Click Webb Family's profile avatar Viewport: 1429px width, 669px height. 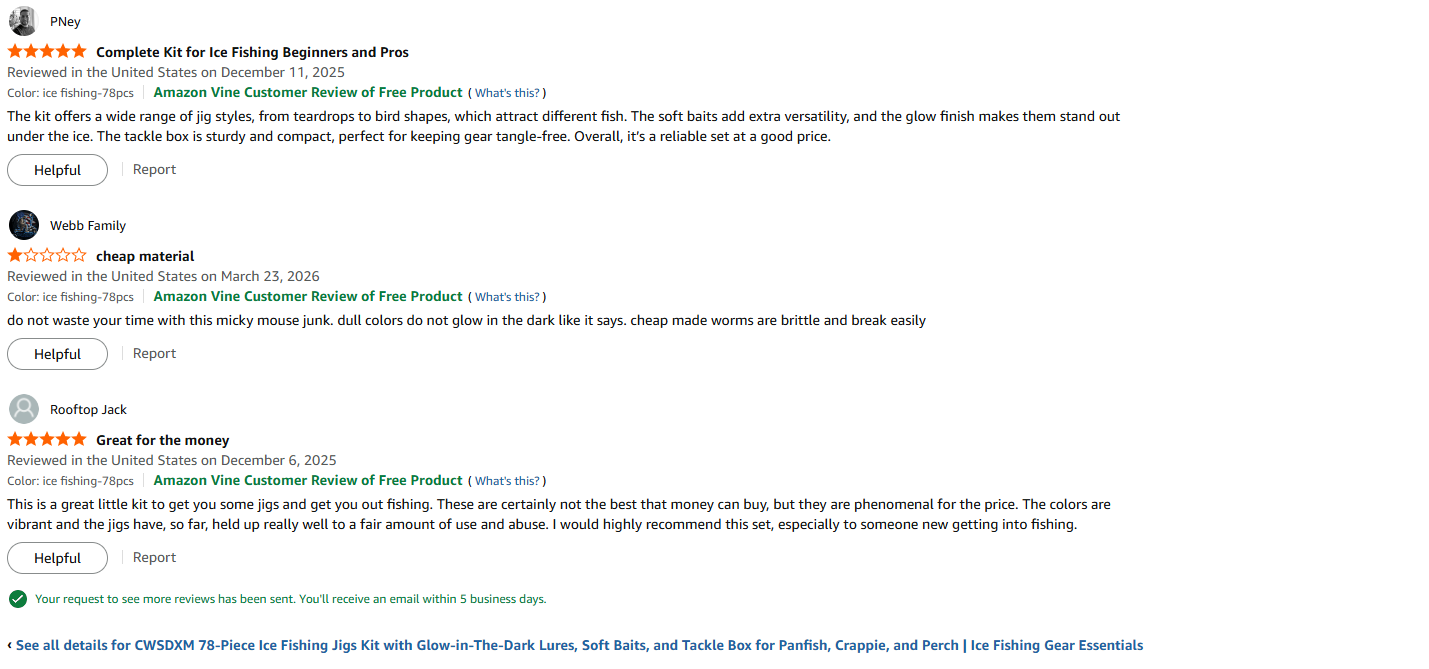[x=23, y=225]
